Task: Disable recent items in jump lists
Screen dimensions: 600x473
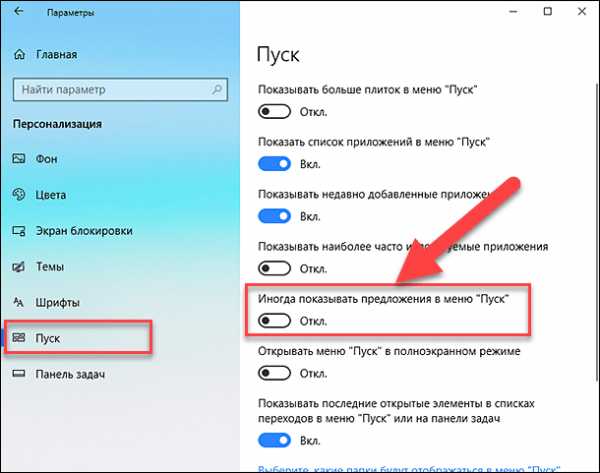Action: coord(274,440)
